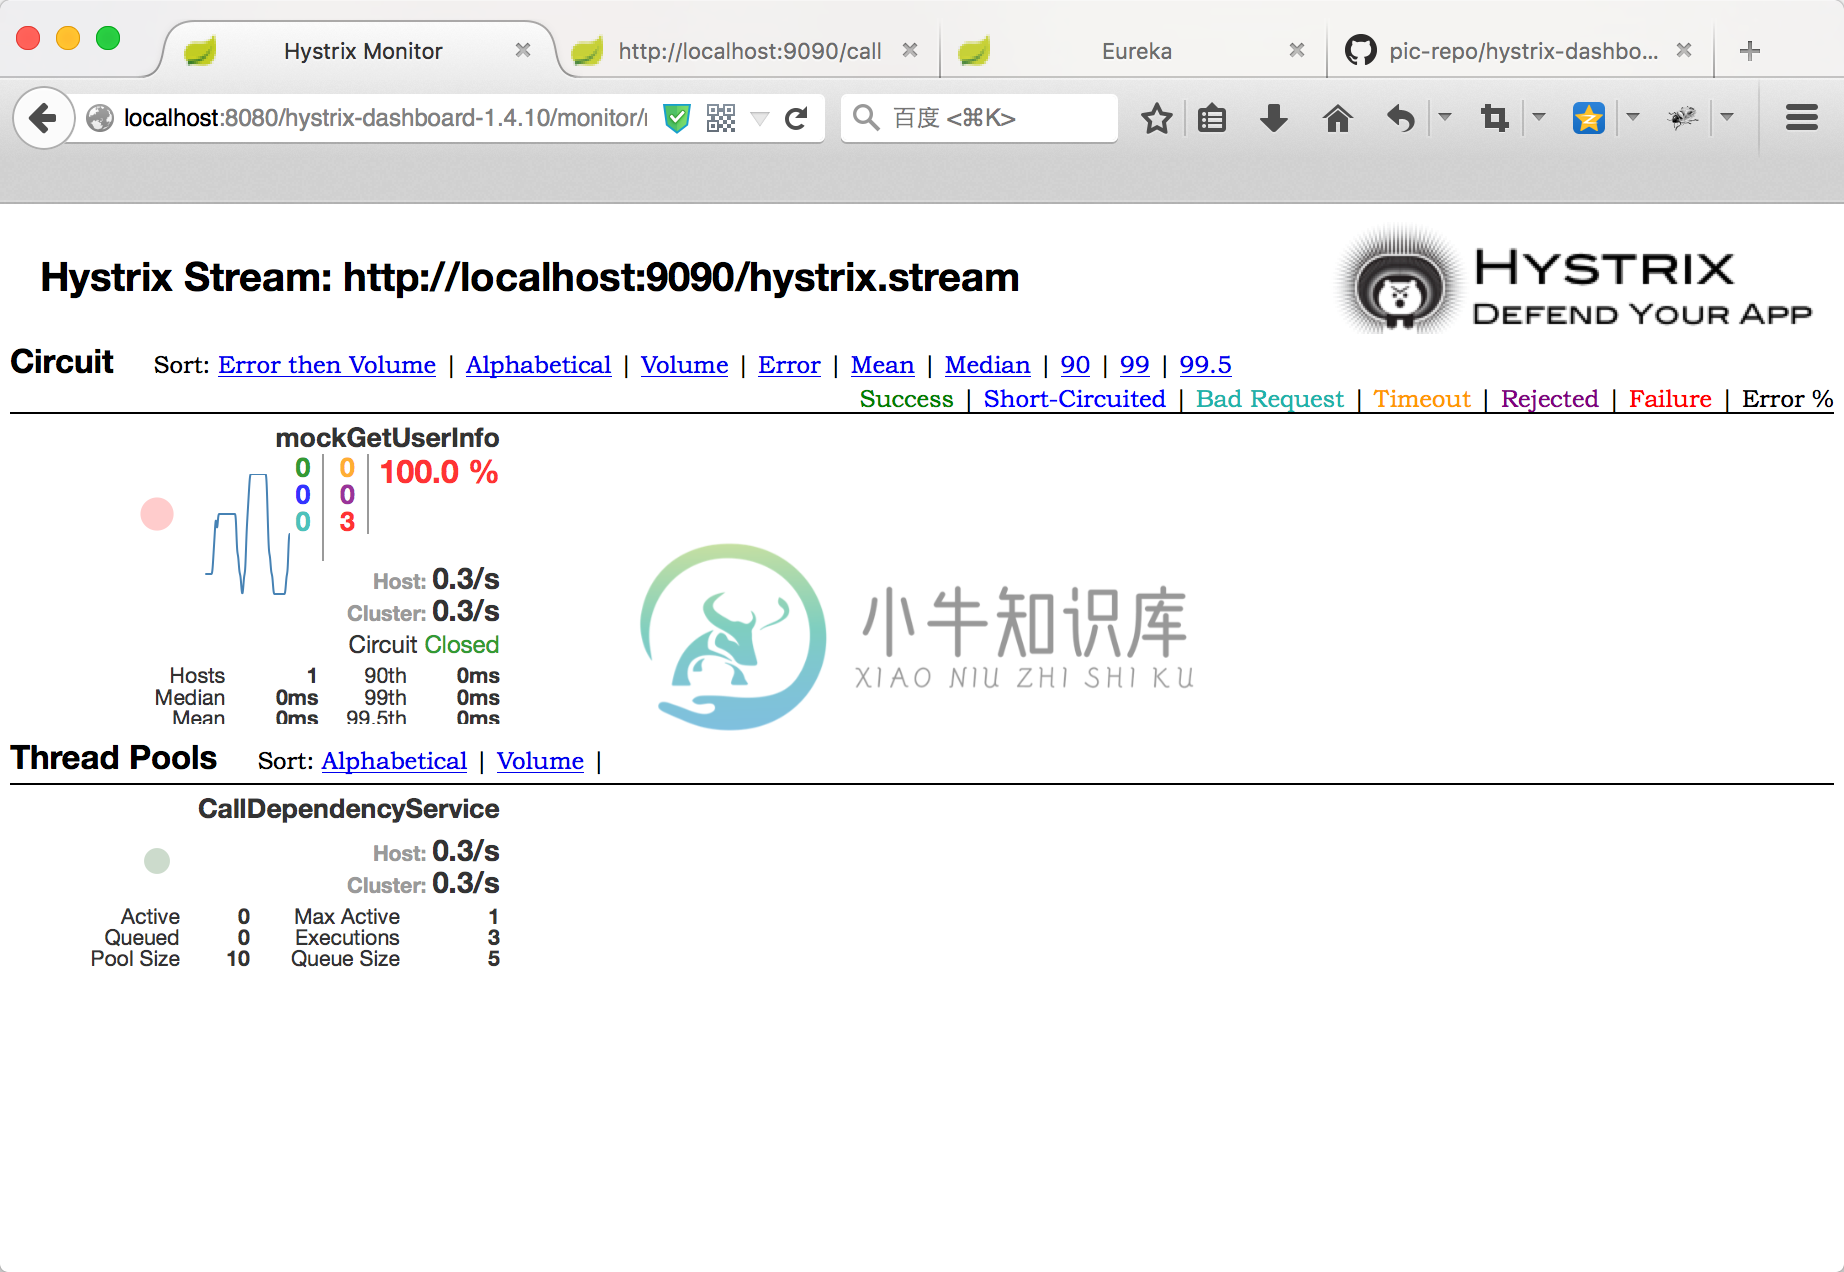Sort circuits by 90 percentile

click(x=1075, y=365)
